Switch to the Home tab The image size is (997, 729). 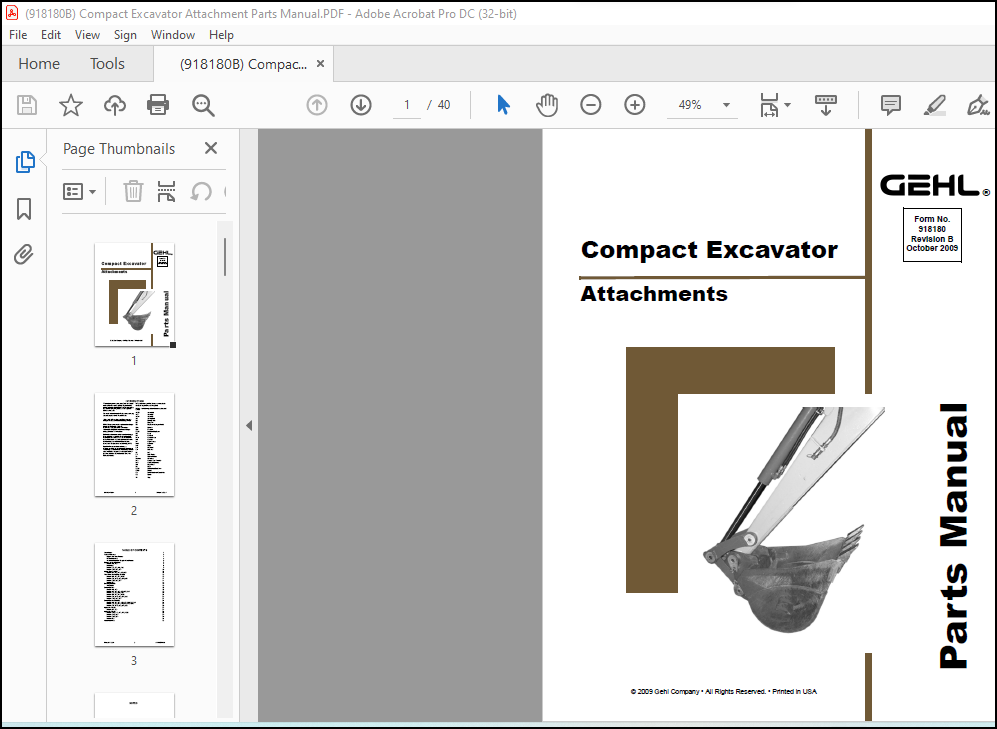[39, 64]
